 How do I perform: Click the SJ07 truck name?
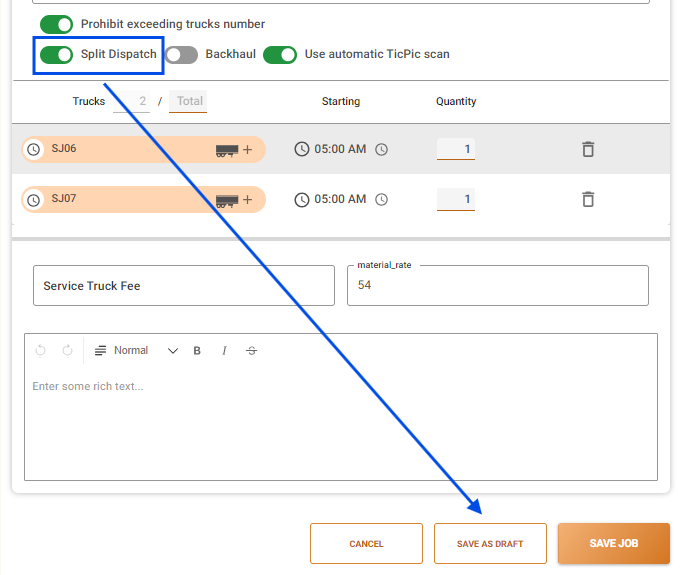[x=64, y=198]
